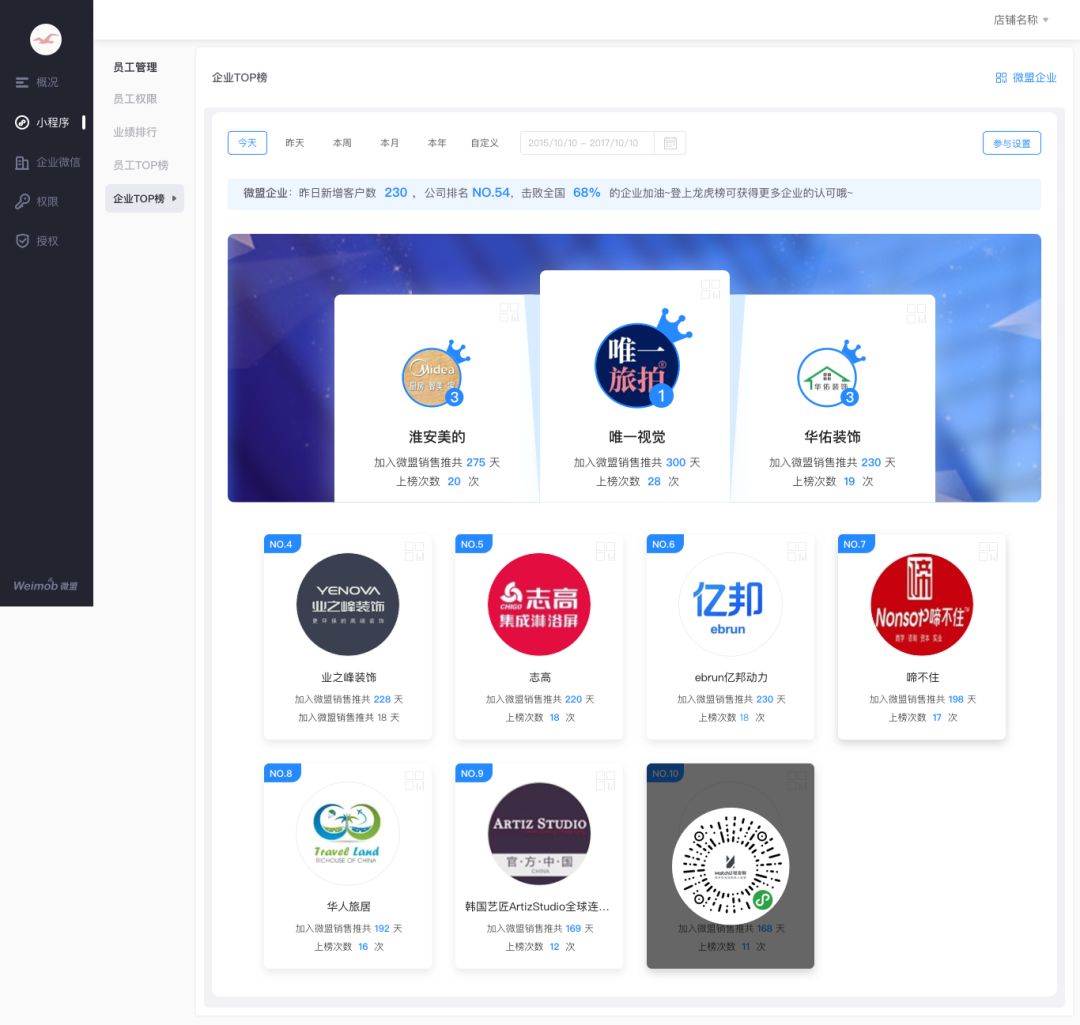Click the 韩国艺匠ArtizStudio全球连… name
Image resolution: width=1080 pixels, height=1025 pixels.
pos(537,907)
